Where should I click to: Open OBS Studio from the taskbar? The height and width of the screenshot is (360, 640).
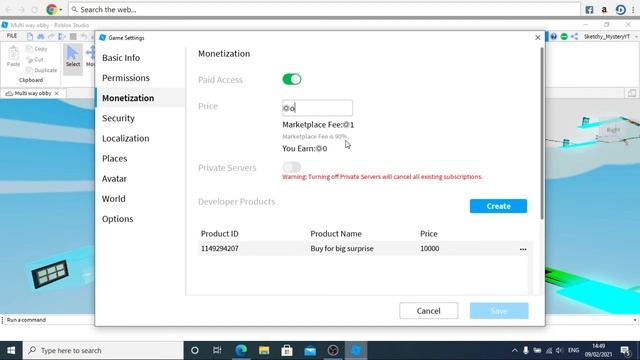pos(333,350)
